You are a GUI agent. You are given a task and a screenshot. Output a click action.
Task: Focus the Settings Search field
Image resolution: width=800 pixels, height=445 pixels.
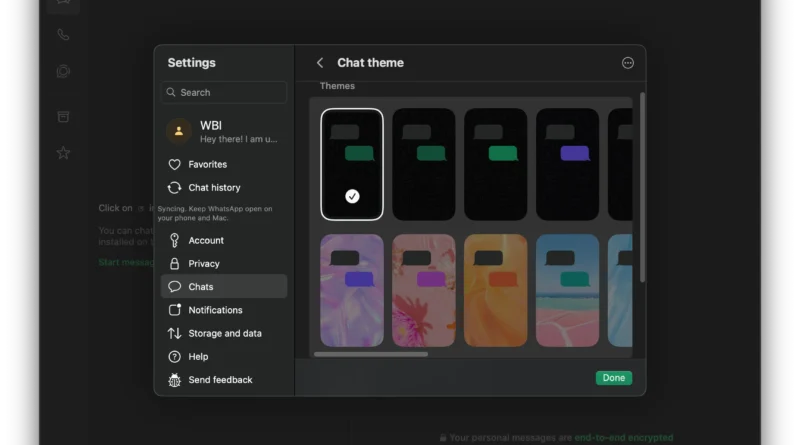224,92
